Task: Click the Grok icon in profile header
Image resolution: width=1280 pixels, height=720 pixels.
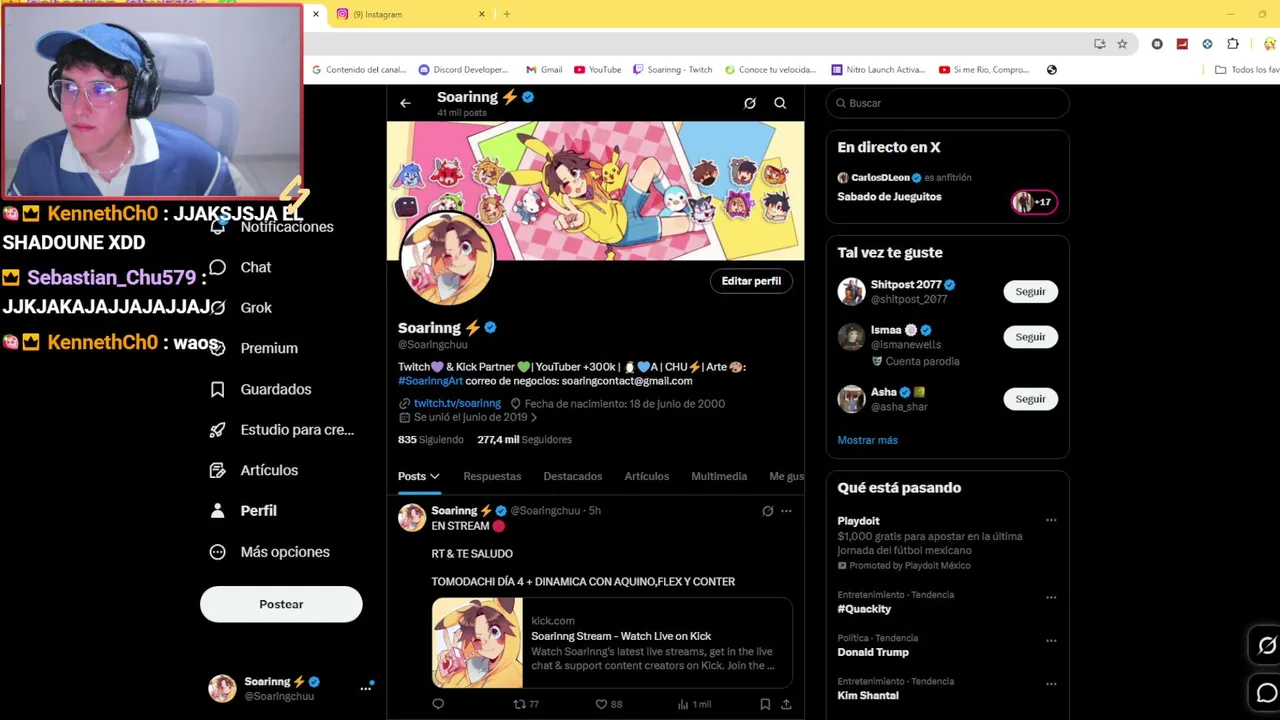Action: 750,103
